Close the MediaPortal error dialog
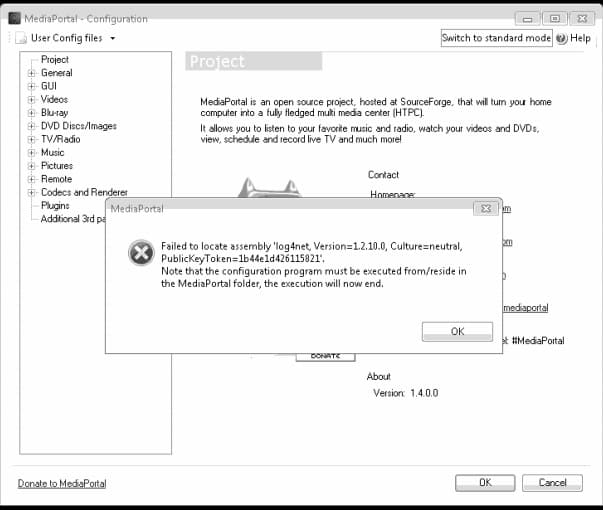Screen dimensions: 603x510 point(486,208)
